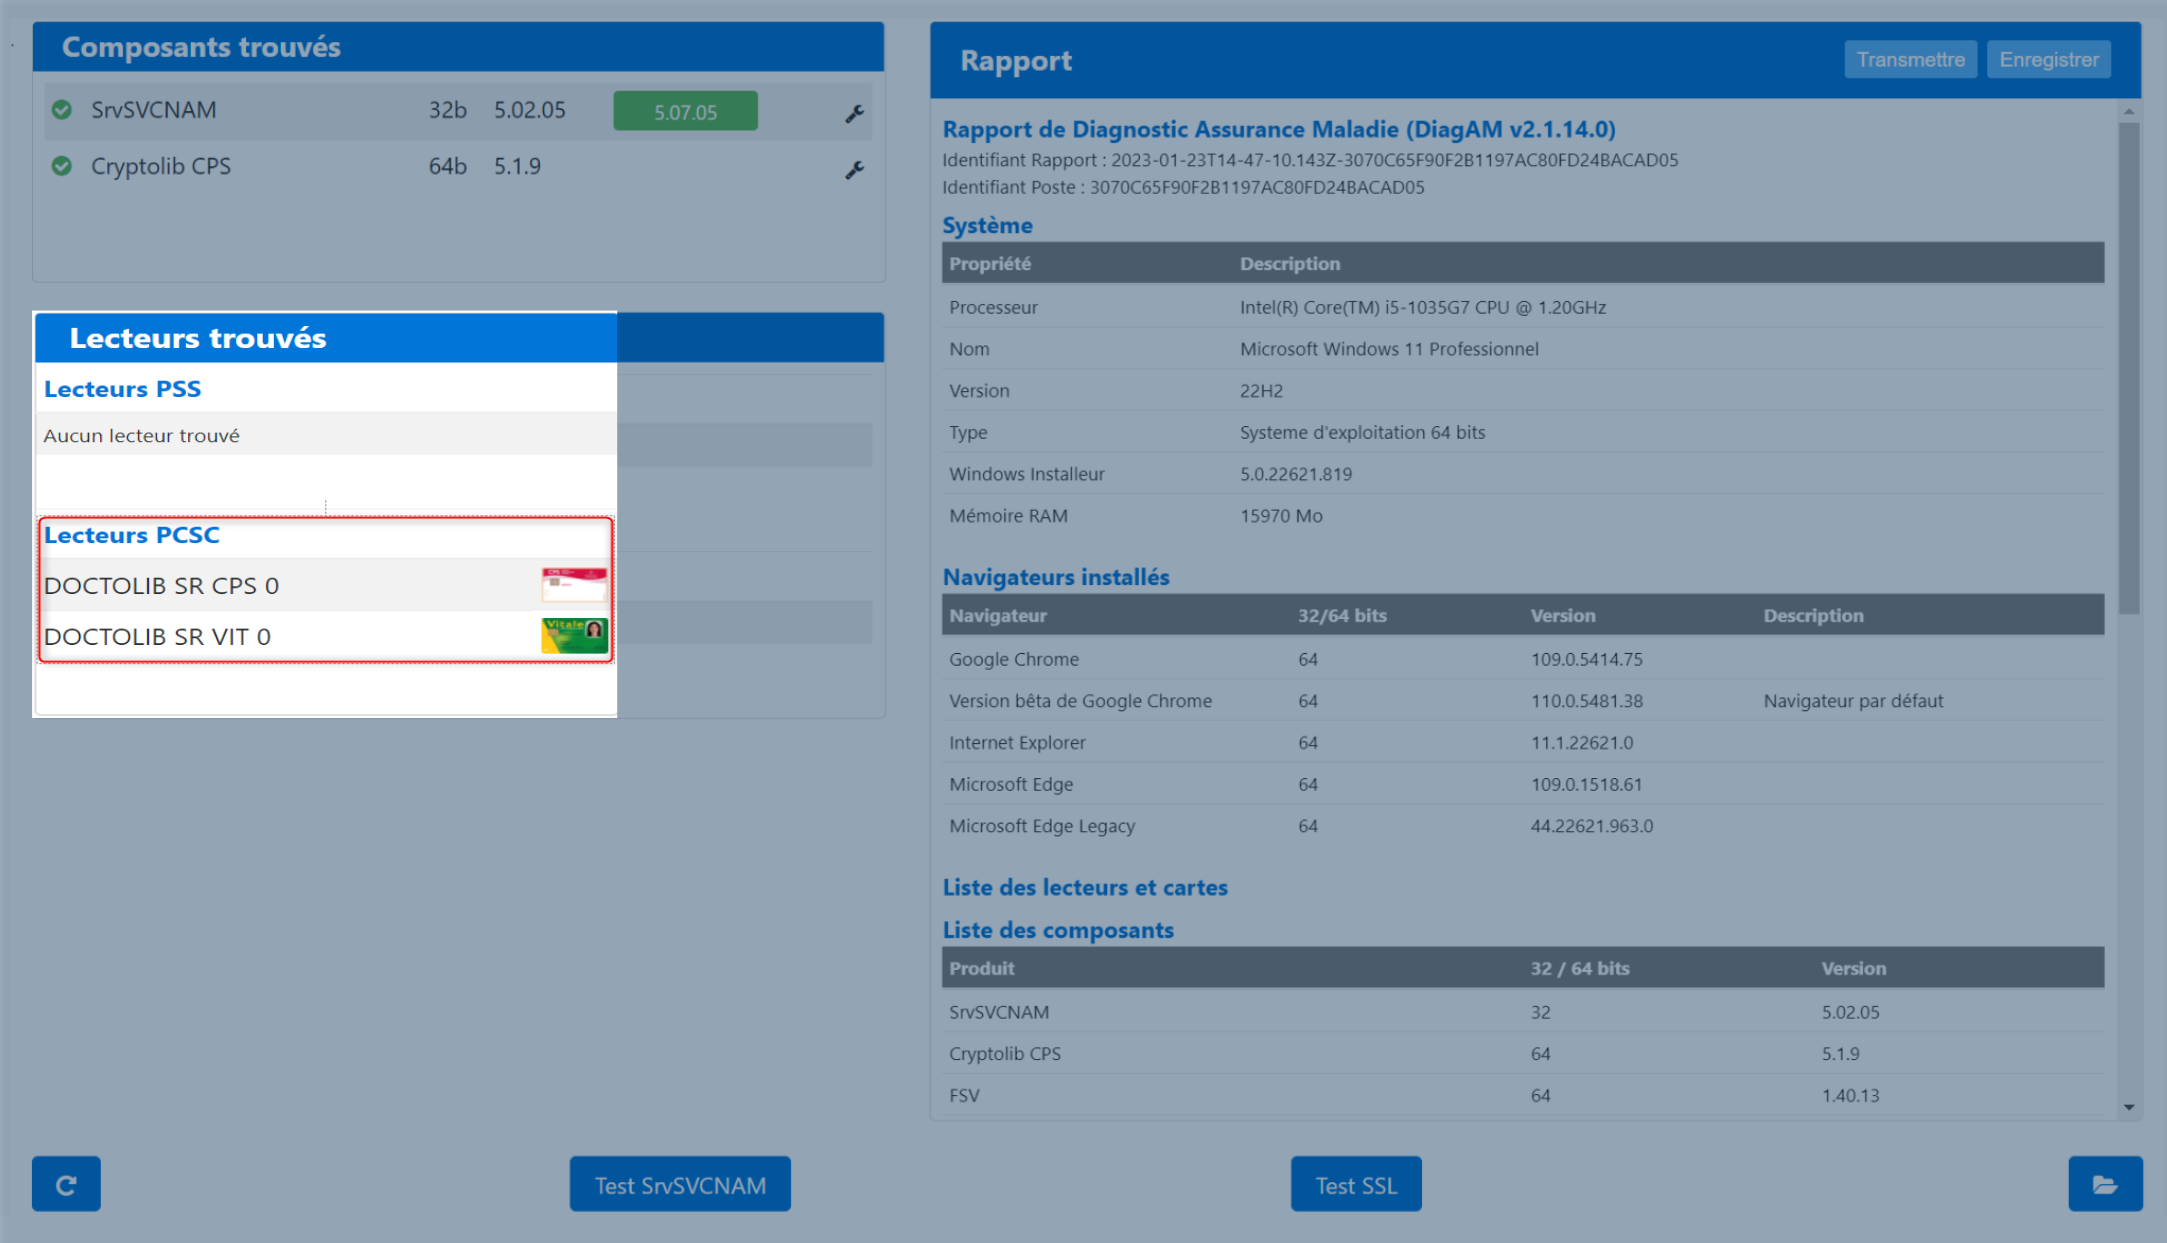Click 'Microsoft Windows 11 Professionnel' value
This screenshot has height=1243, width=2167.
(1389, 349)
